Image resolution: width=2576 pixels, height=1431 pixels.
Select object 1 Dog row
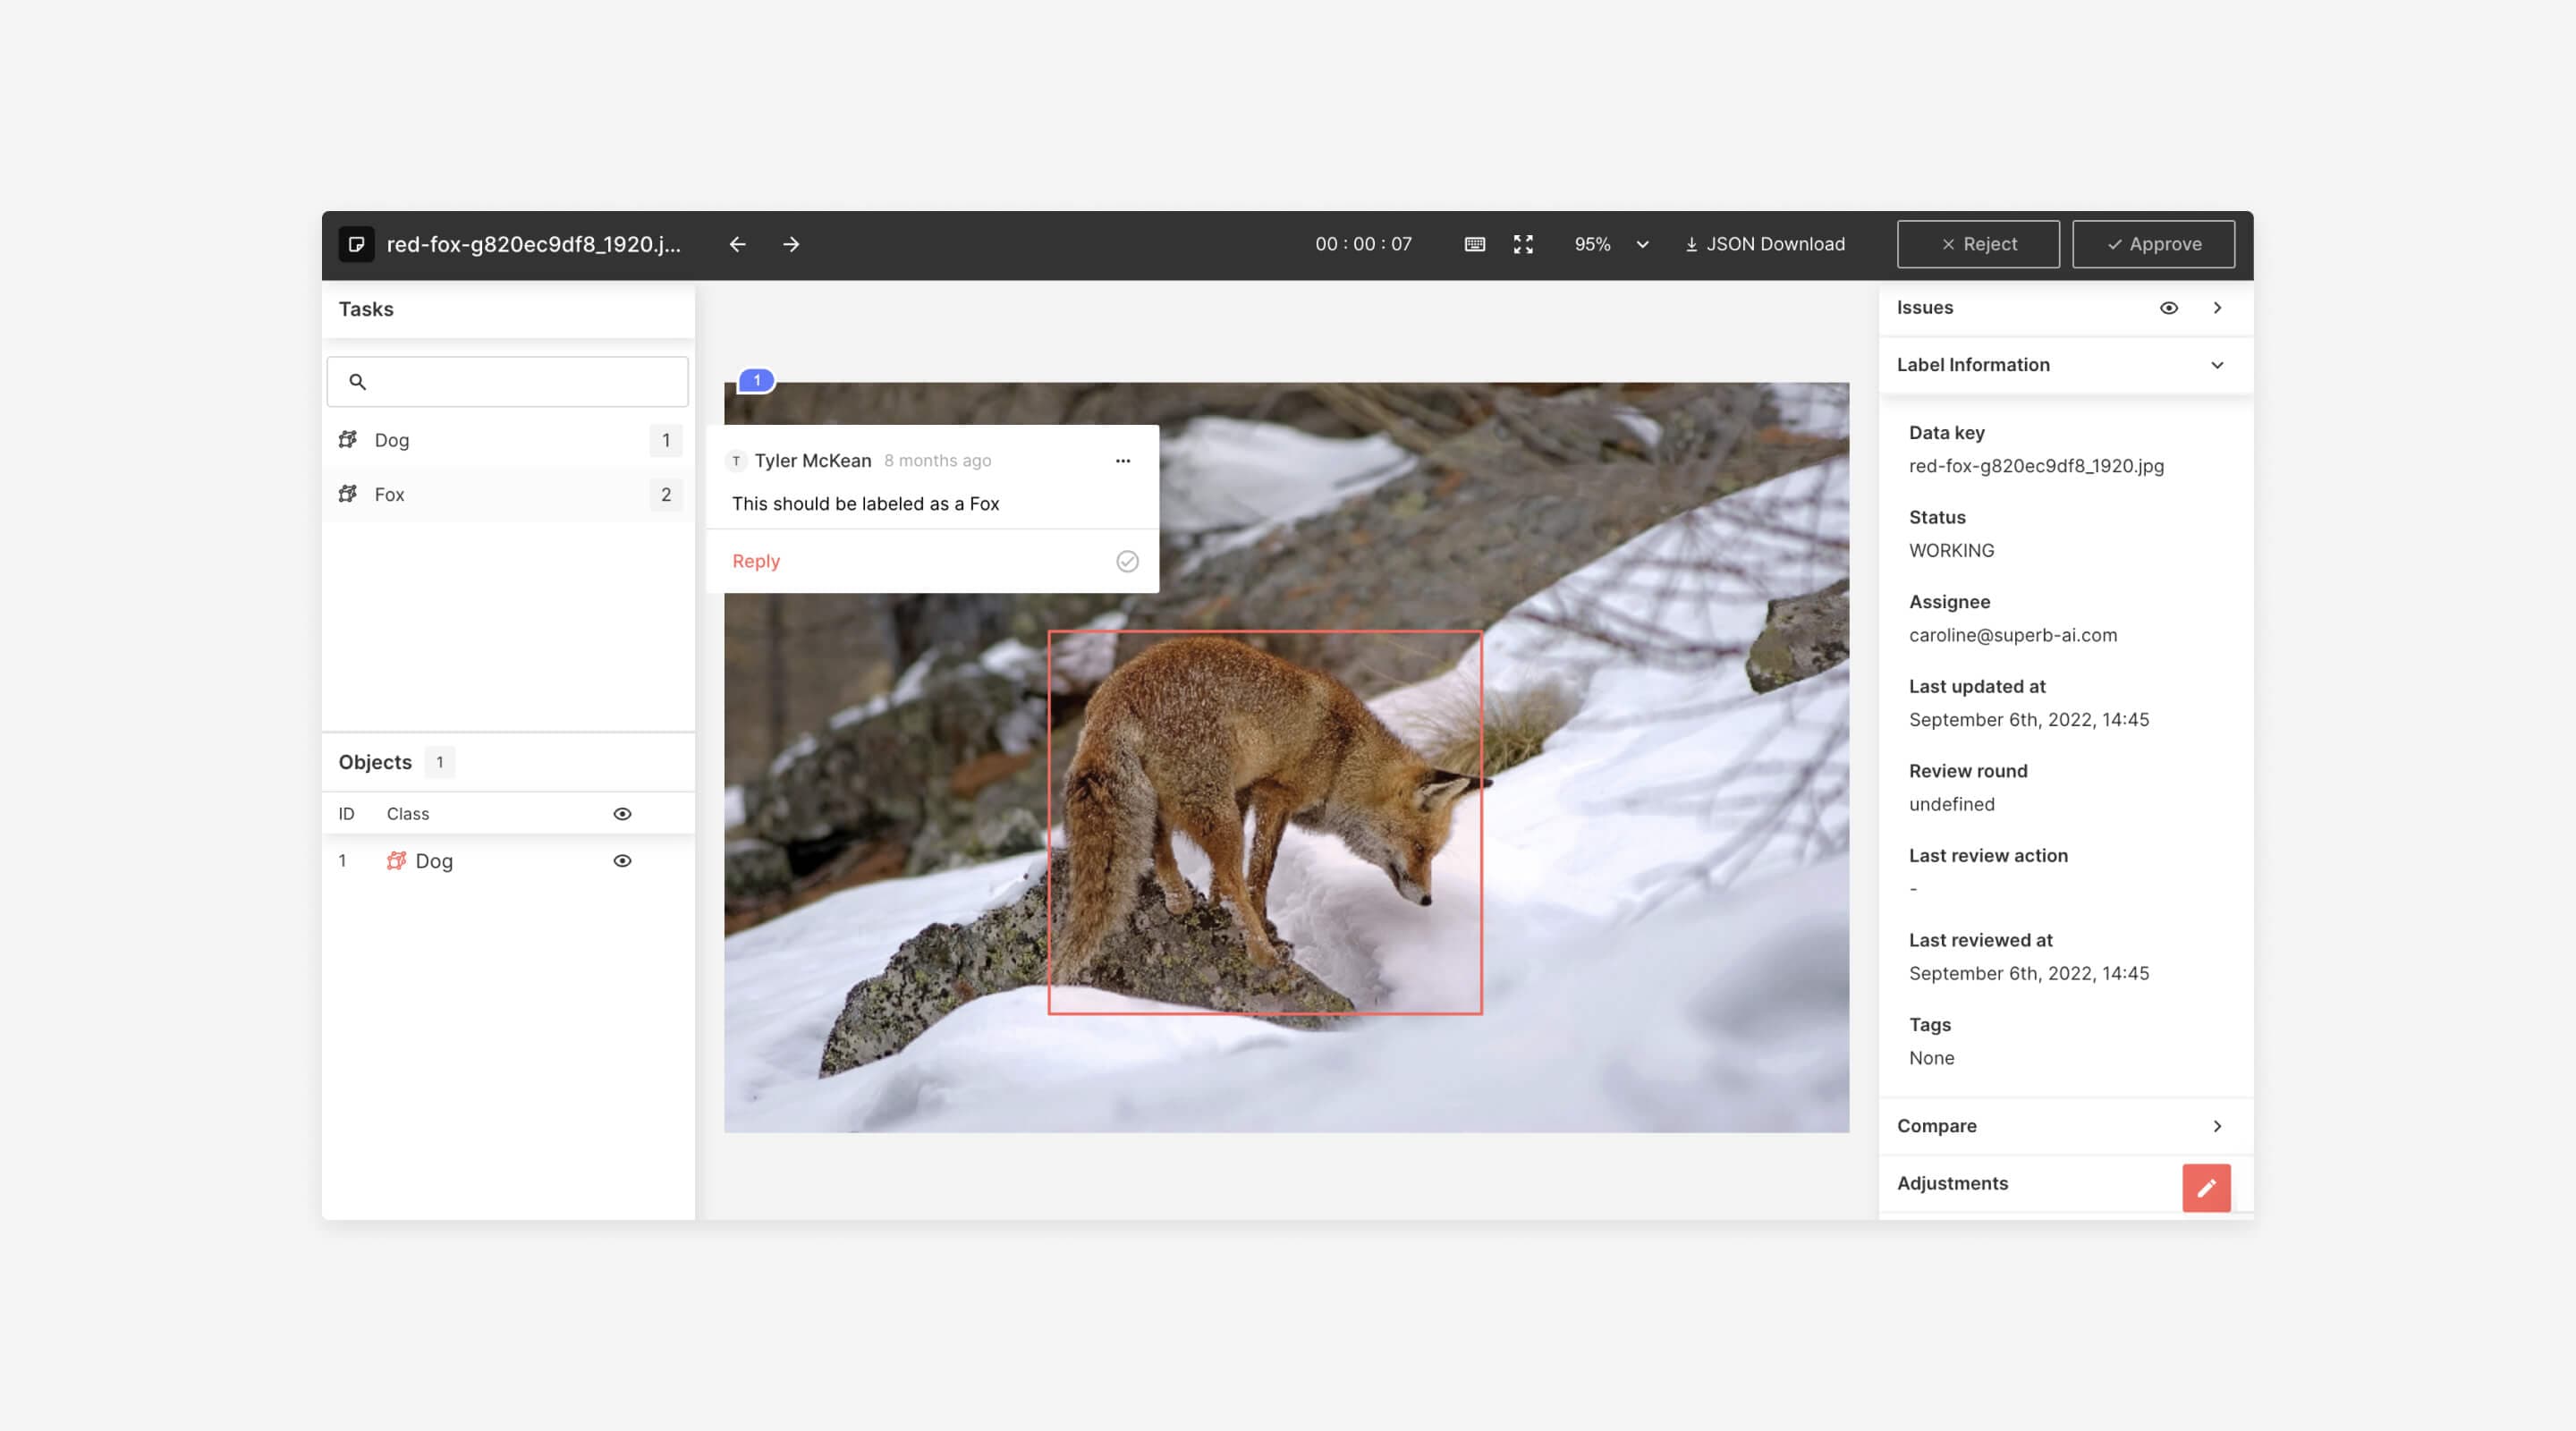point(508,861)
